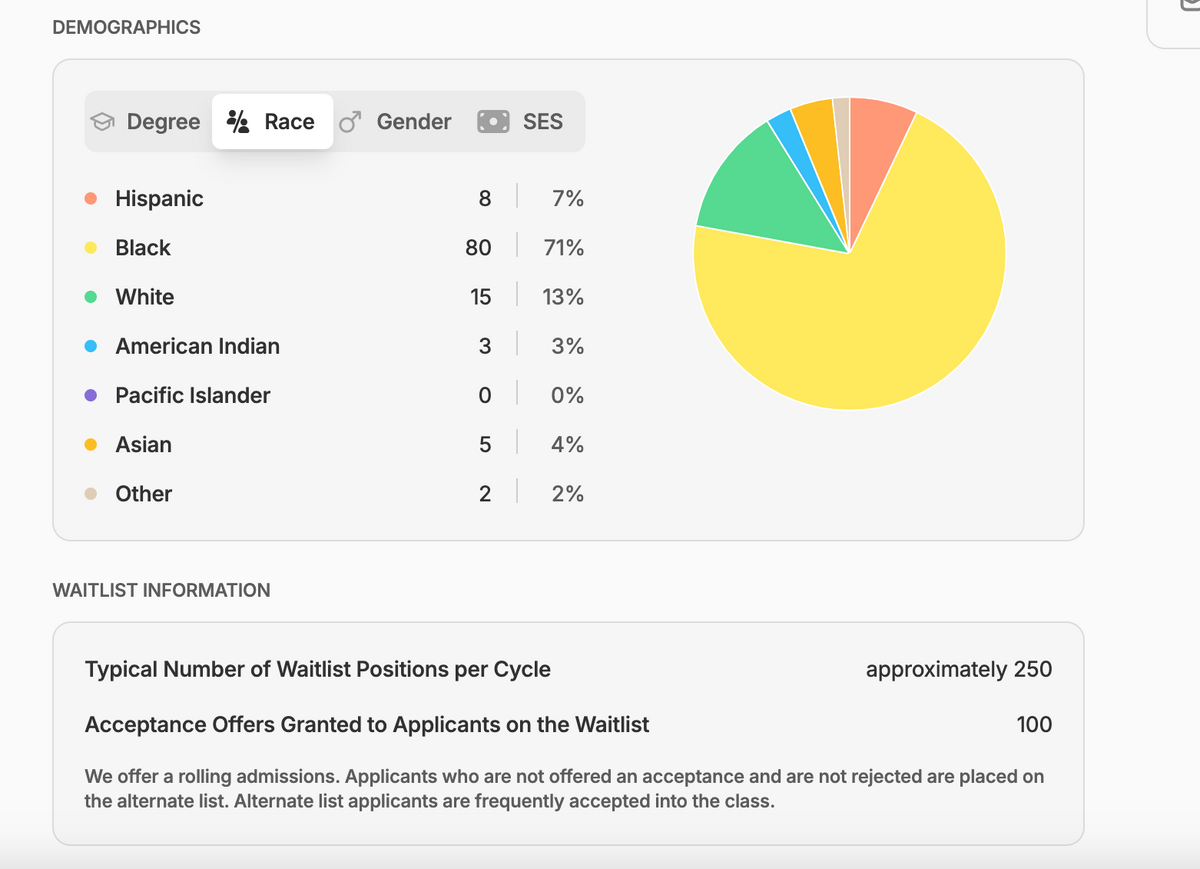Click the Asian legend label
This screenshot has width=1200, height=869.
pyautogui.click(x=143, y=445)
